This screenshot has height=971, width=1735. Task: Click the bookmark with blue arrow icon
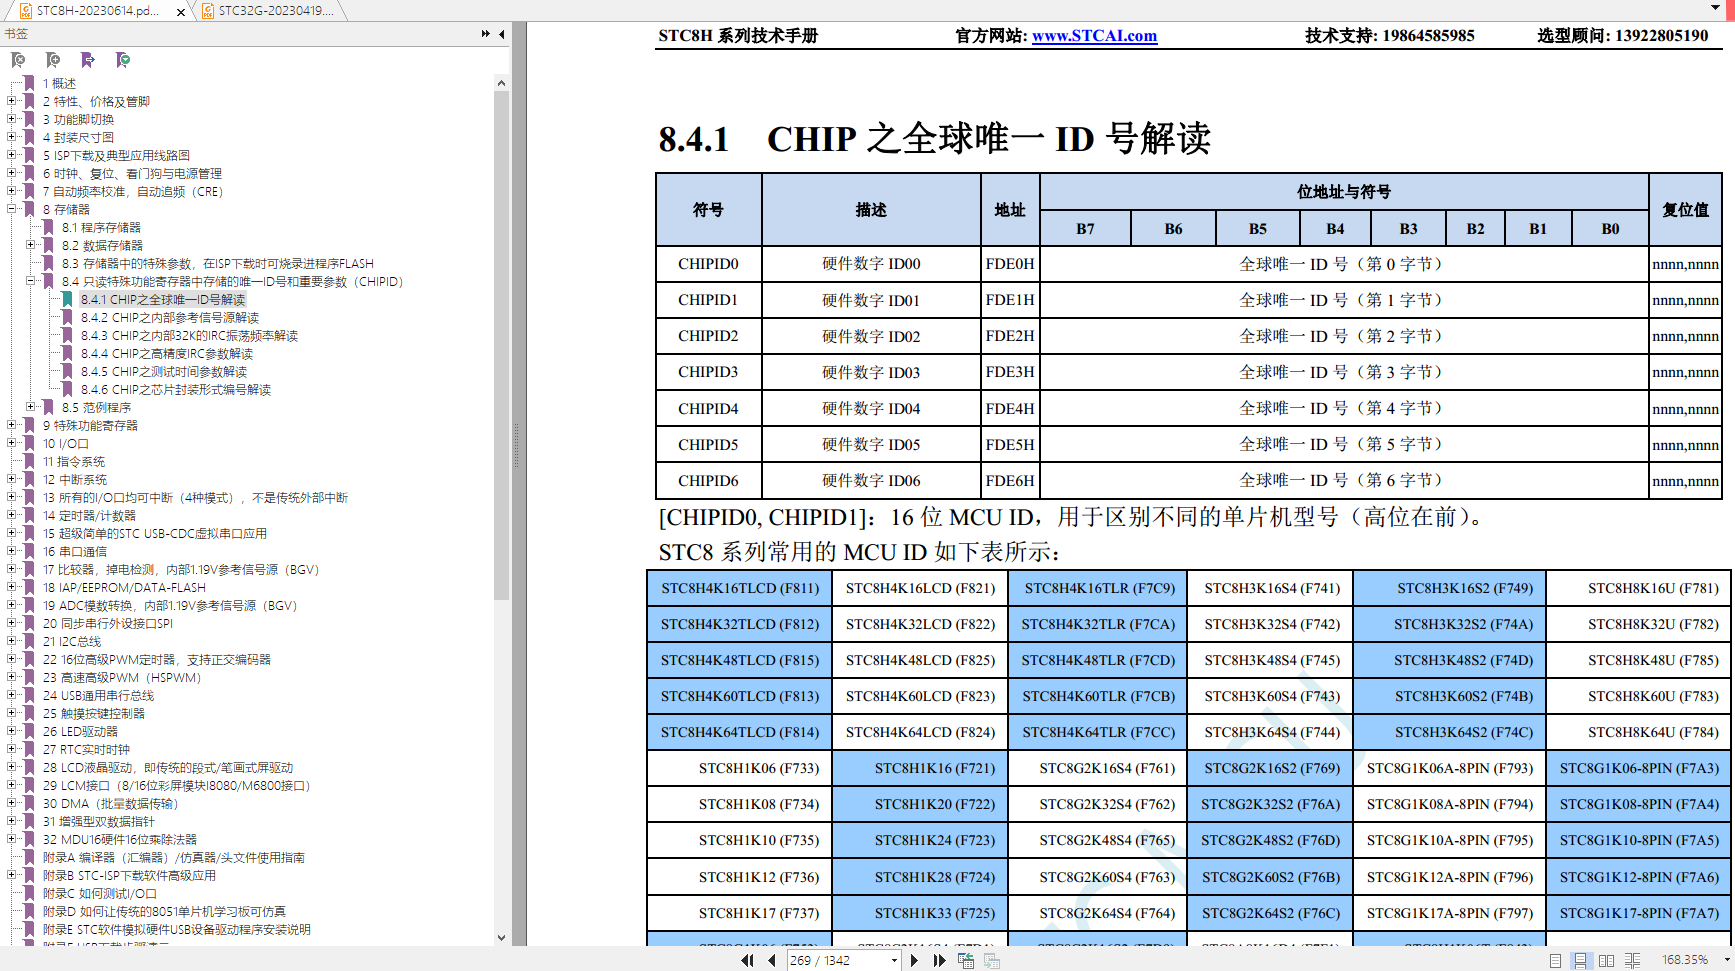(88, 60)
